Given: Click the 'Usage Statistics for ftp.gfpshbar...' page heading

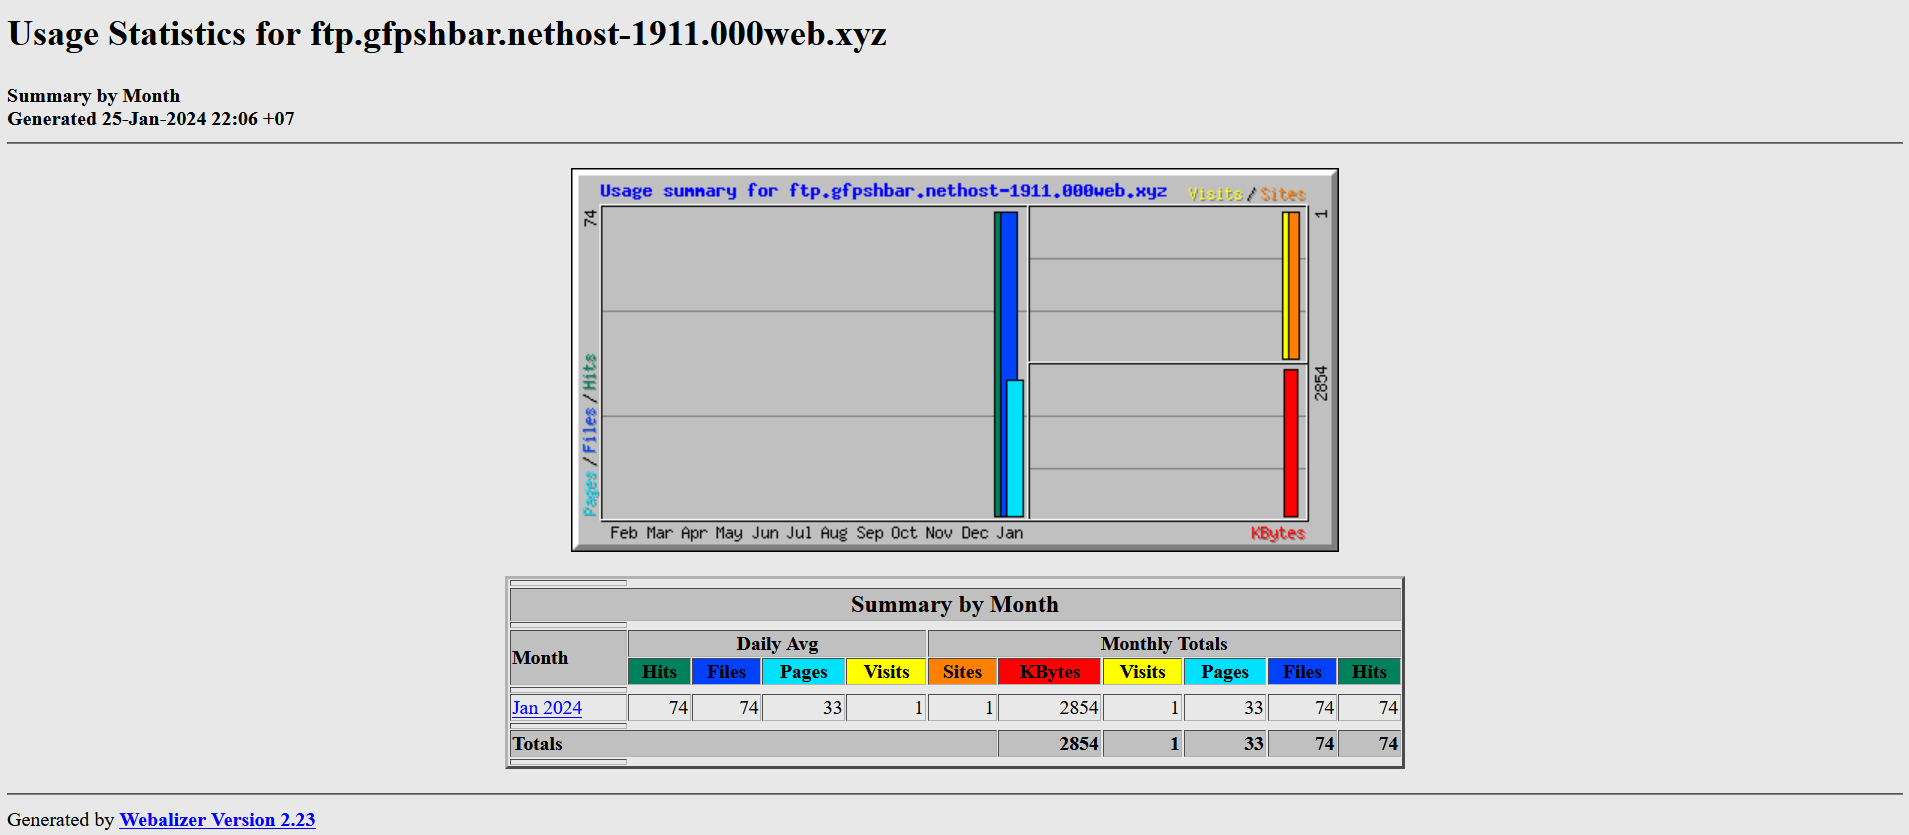Looking at the screenshot, I should coord(447,34).
